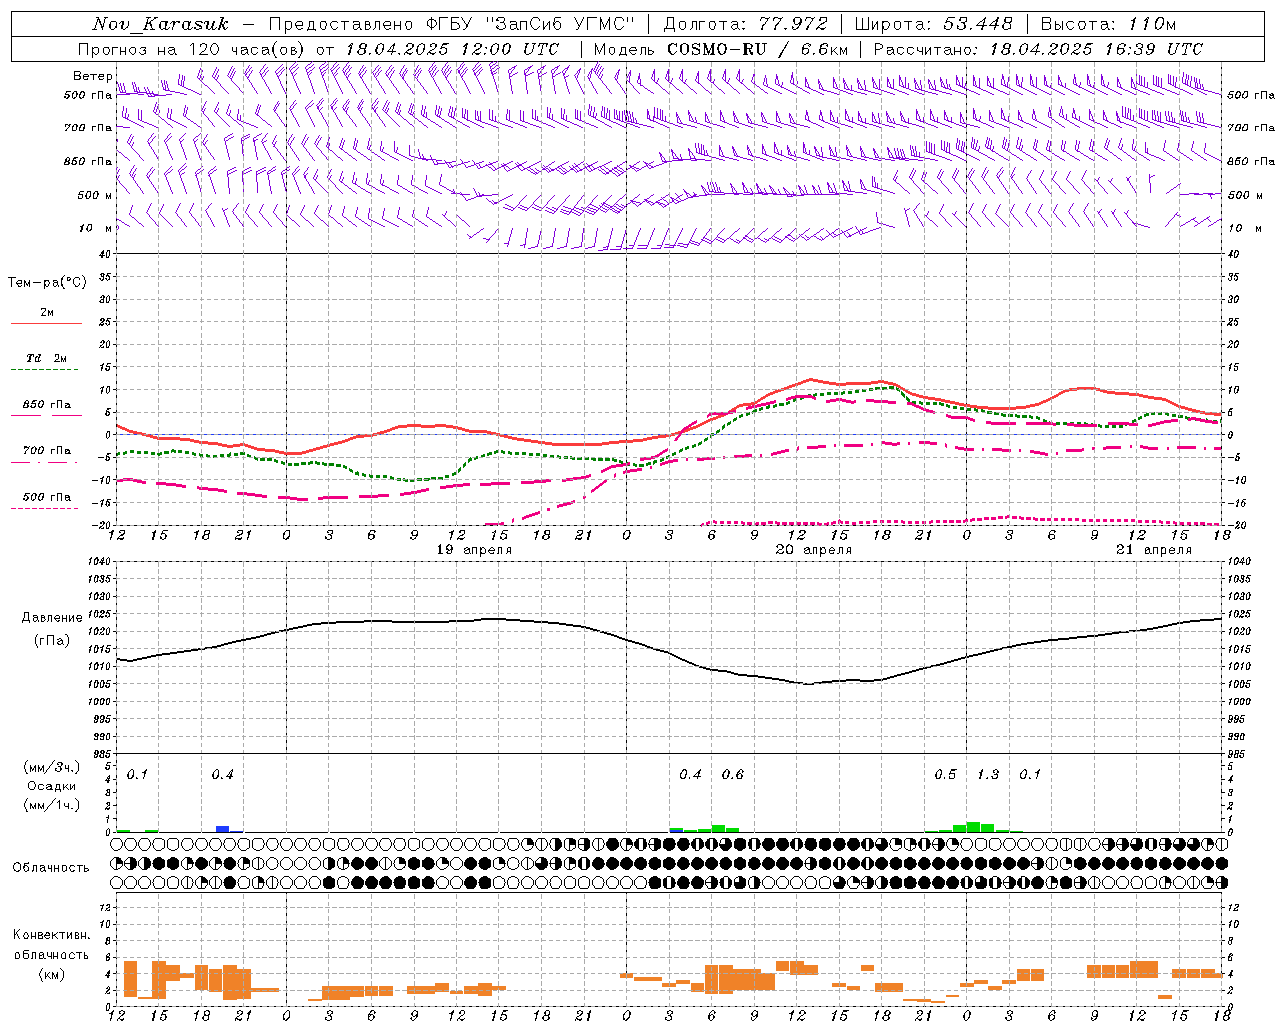Select the elevation text Высота: 110м
The height and width of the screenshot is (1024, 1280).
point(1108,24)
